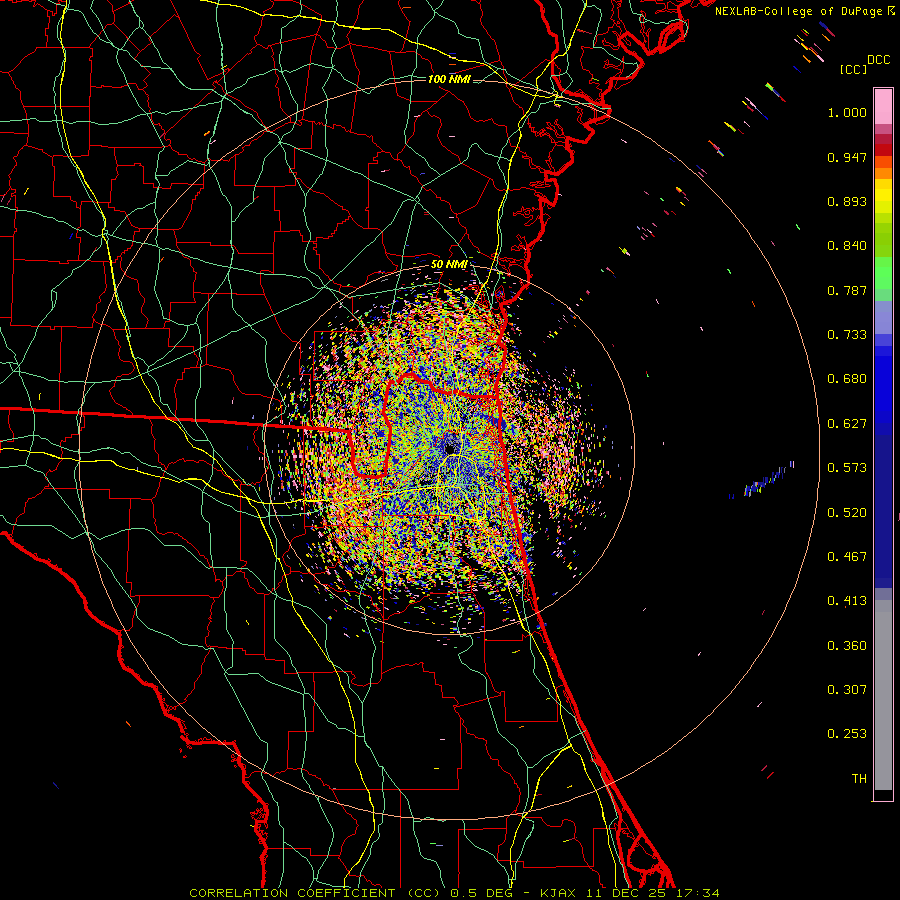Click the 0.413 legend value
Screen dimensions: 900x900
coord(847,601)
